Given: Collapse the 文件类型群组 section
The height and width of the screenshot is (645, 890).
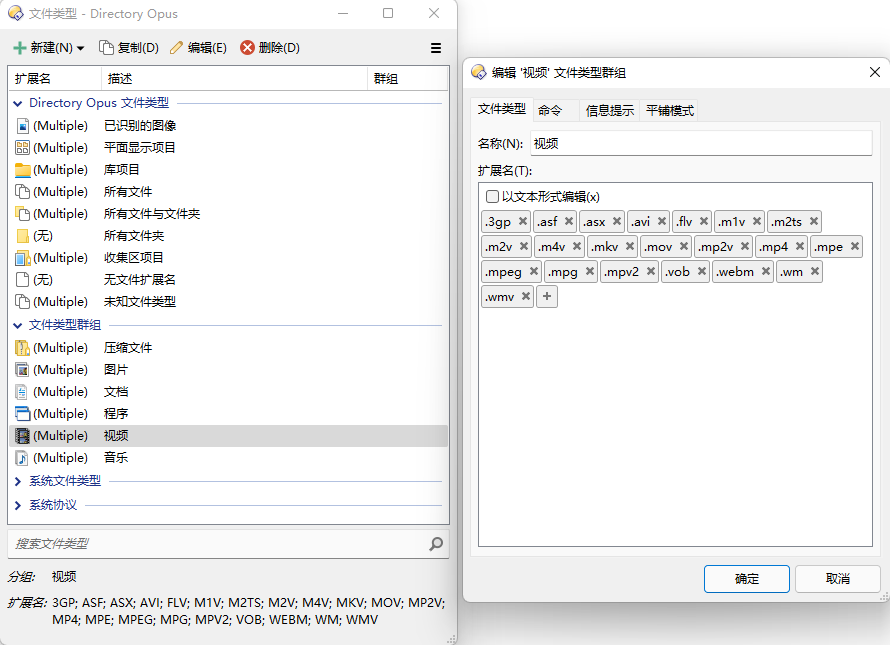Looking at the screenshot, I should tap(18, 325).
